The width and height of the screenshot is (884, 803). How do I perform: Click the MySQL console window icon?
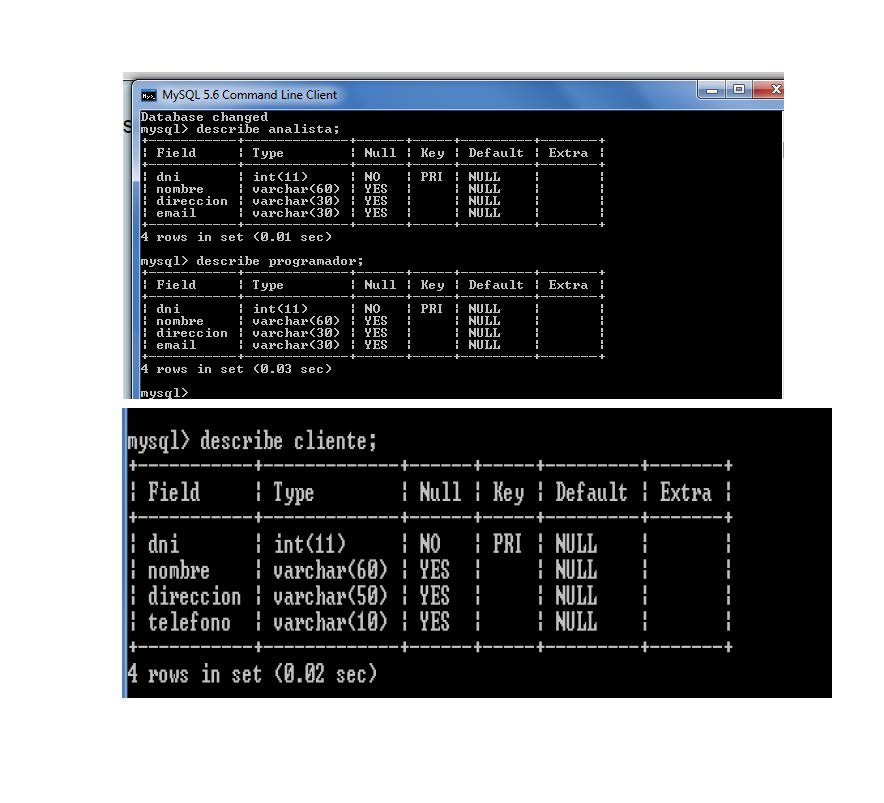pyautogui.click(x=148, y=95)
